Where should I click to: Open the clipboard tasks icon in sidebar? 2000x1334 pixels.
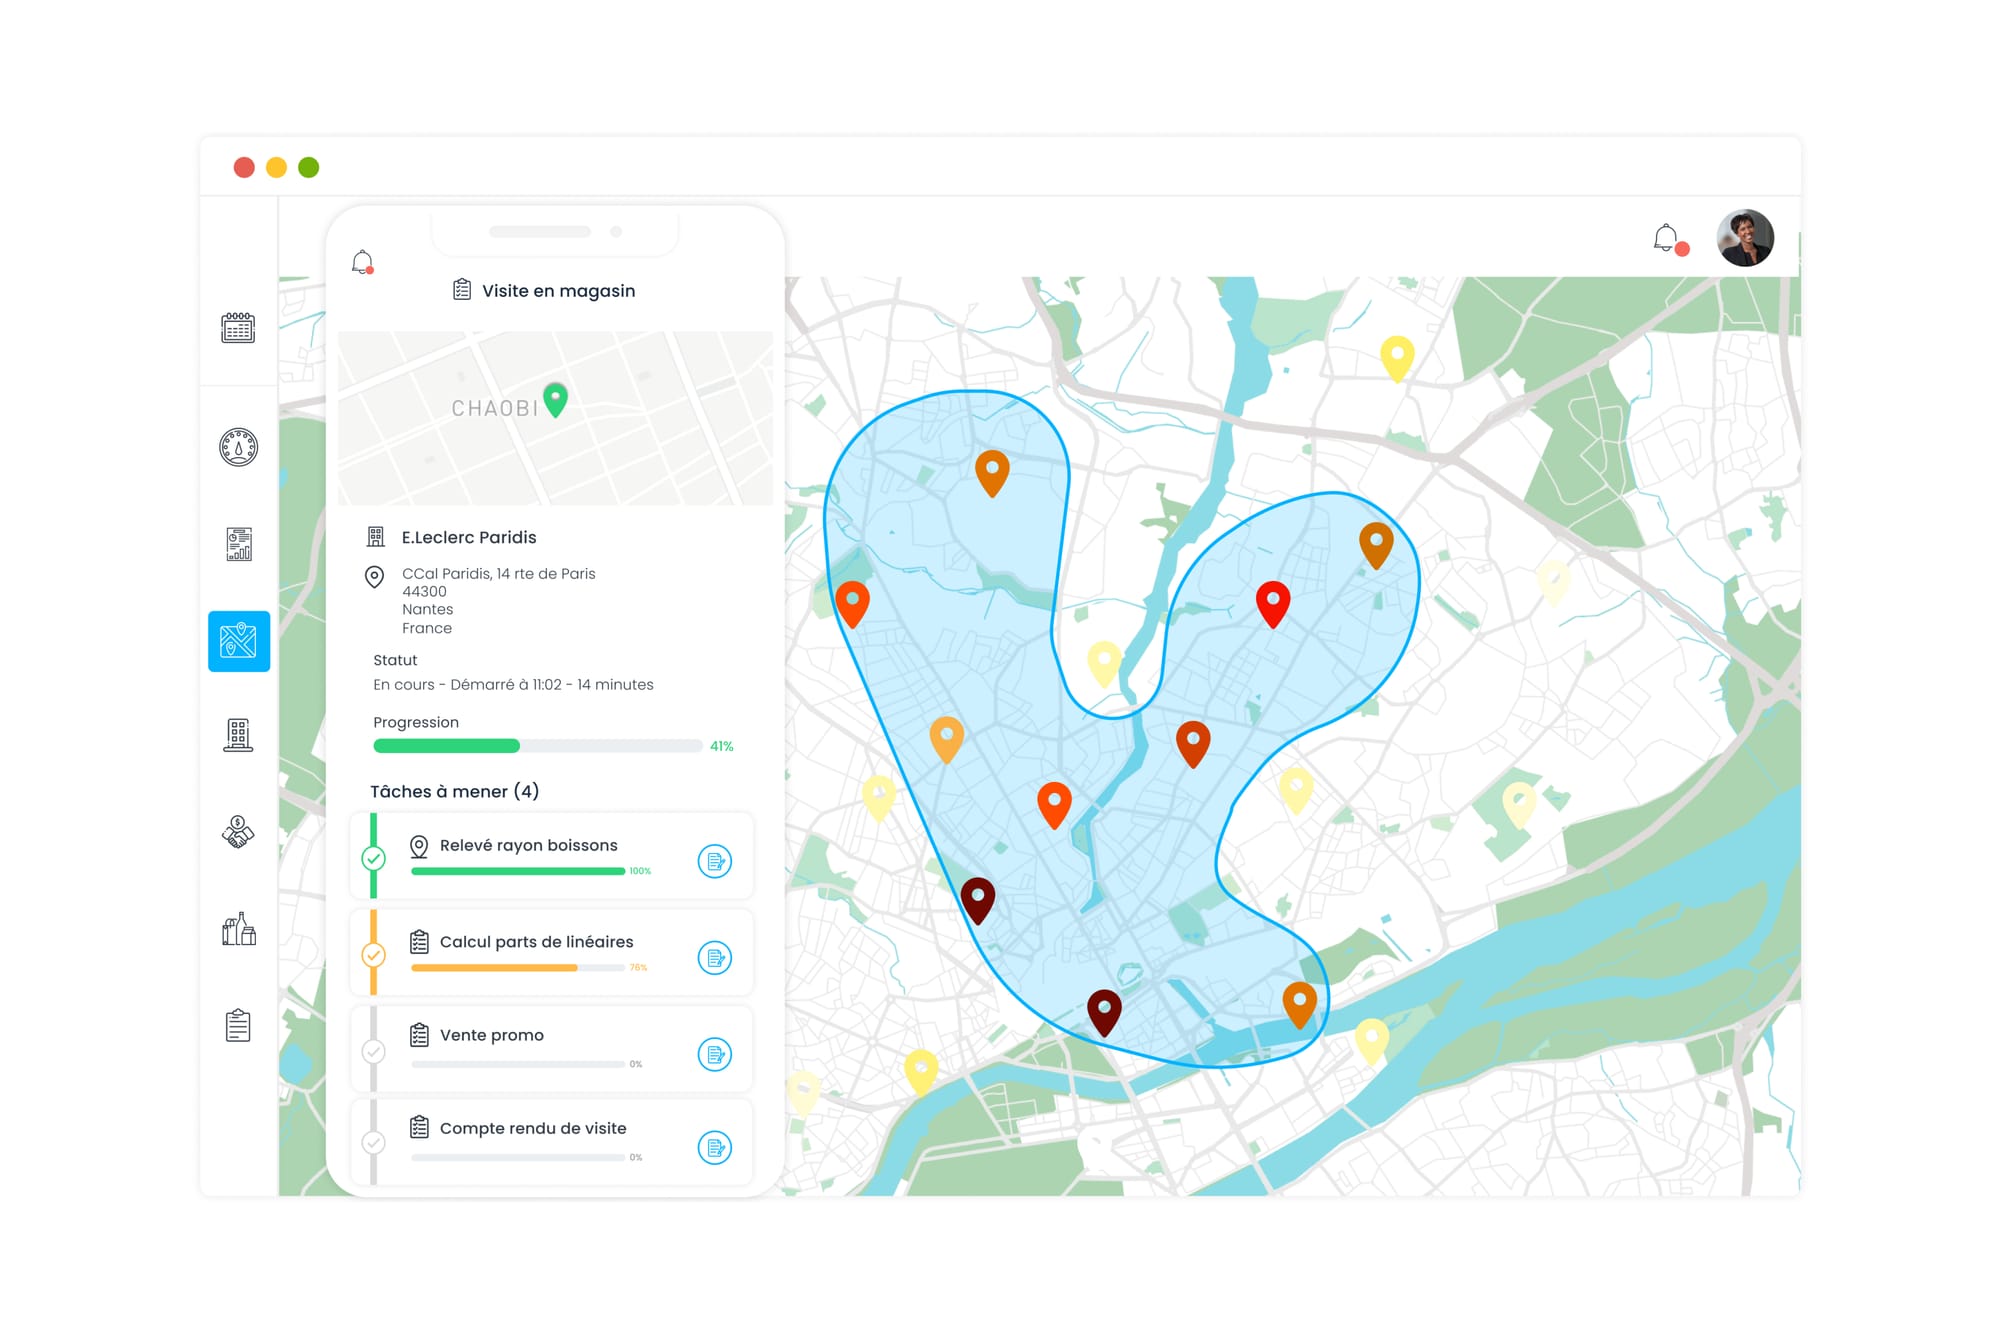pos(238,1025)
